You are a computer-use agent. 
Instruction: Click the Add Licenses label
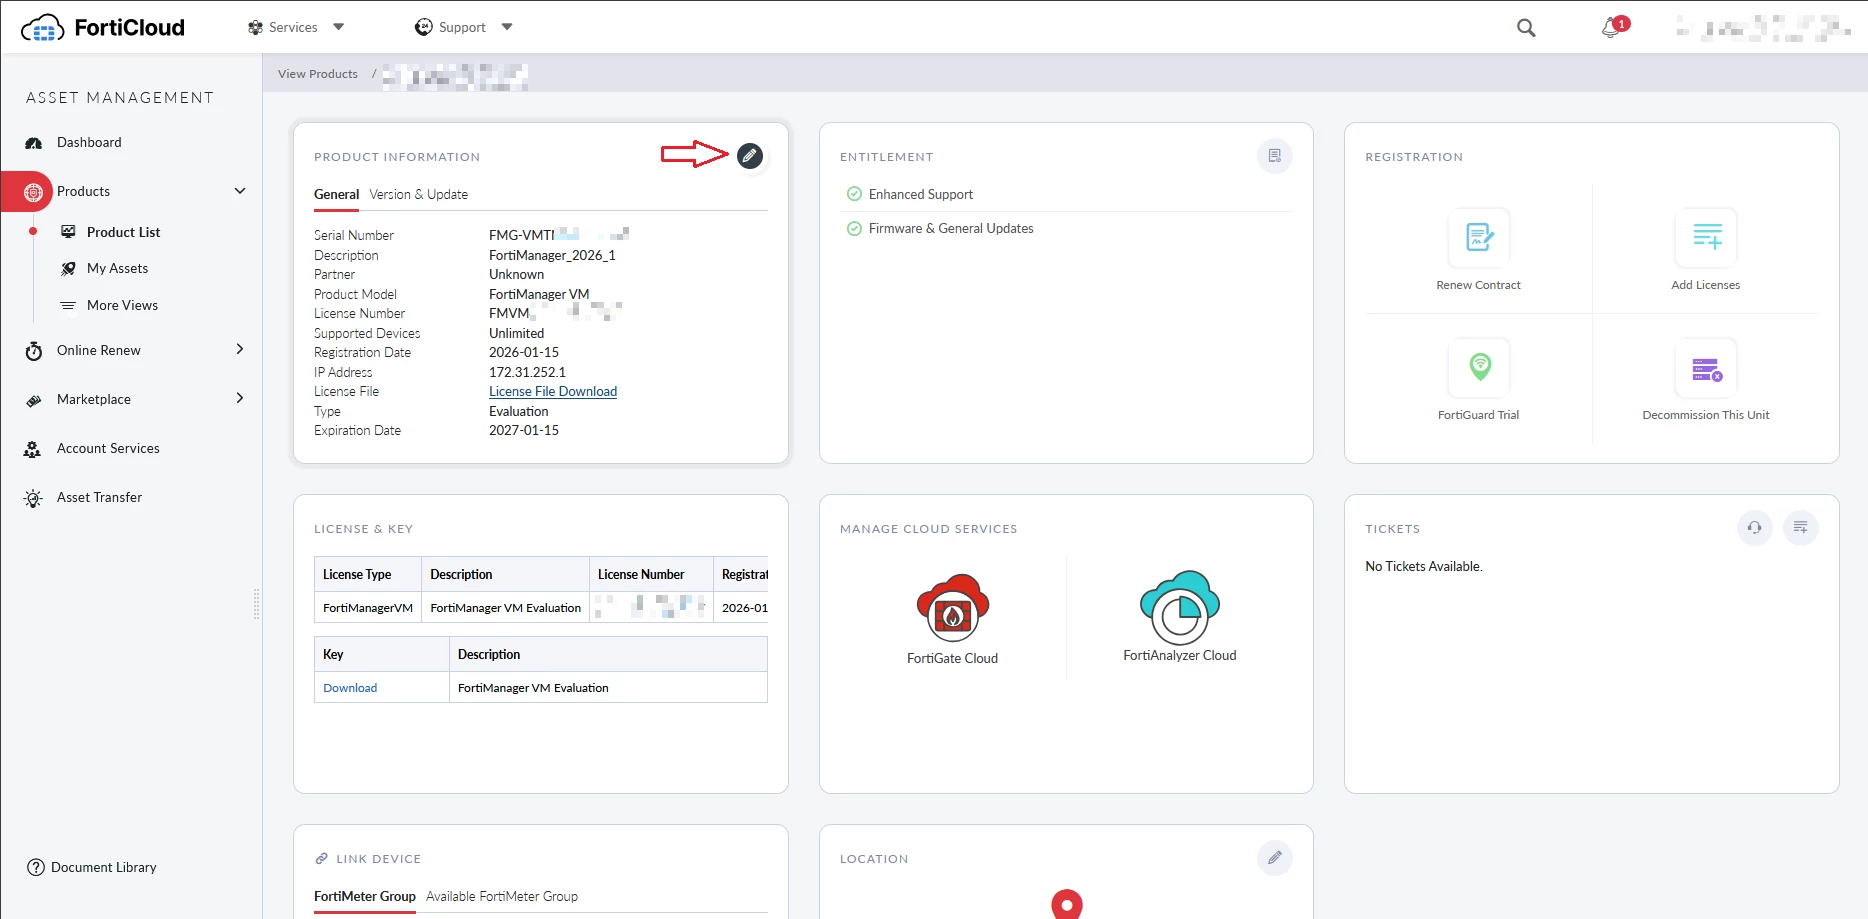(x=1706, y=285)
